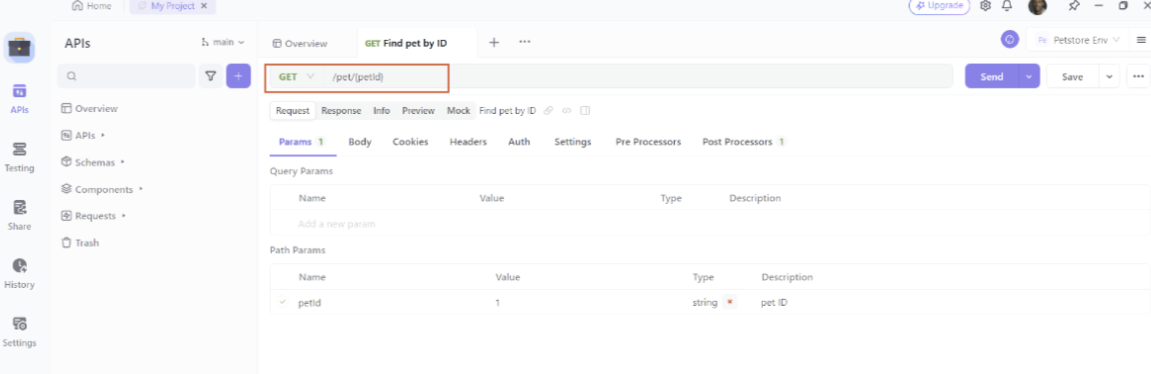Screen dimensions: 1151x374
Task: Open Trash in the APIs tree
Action: (80, 242)
